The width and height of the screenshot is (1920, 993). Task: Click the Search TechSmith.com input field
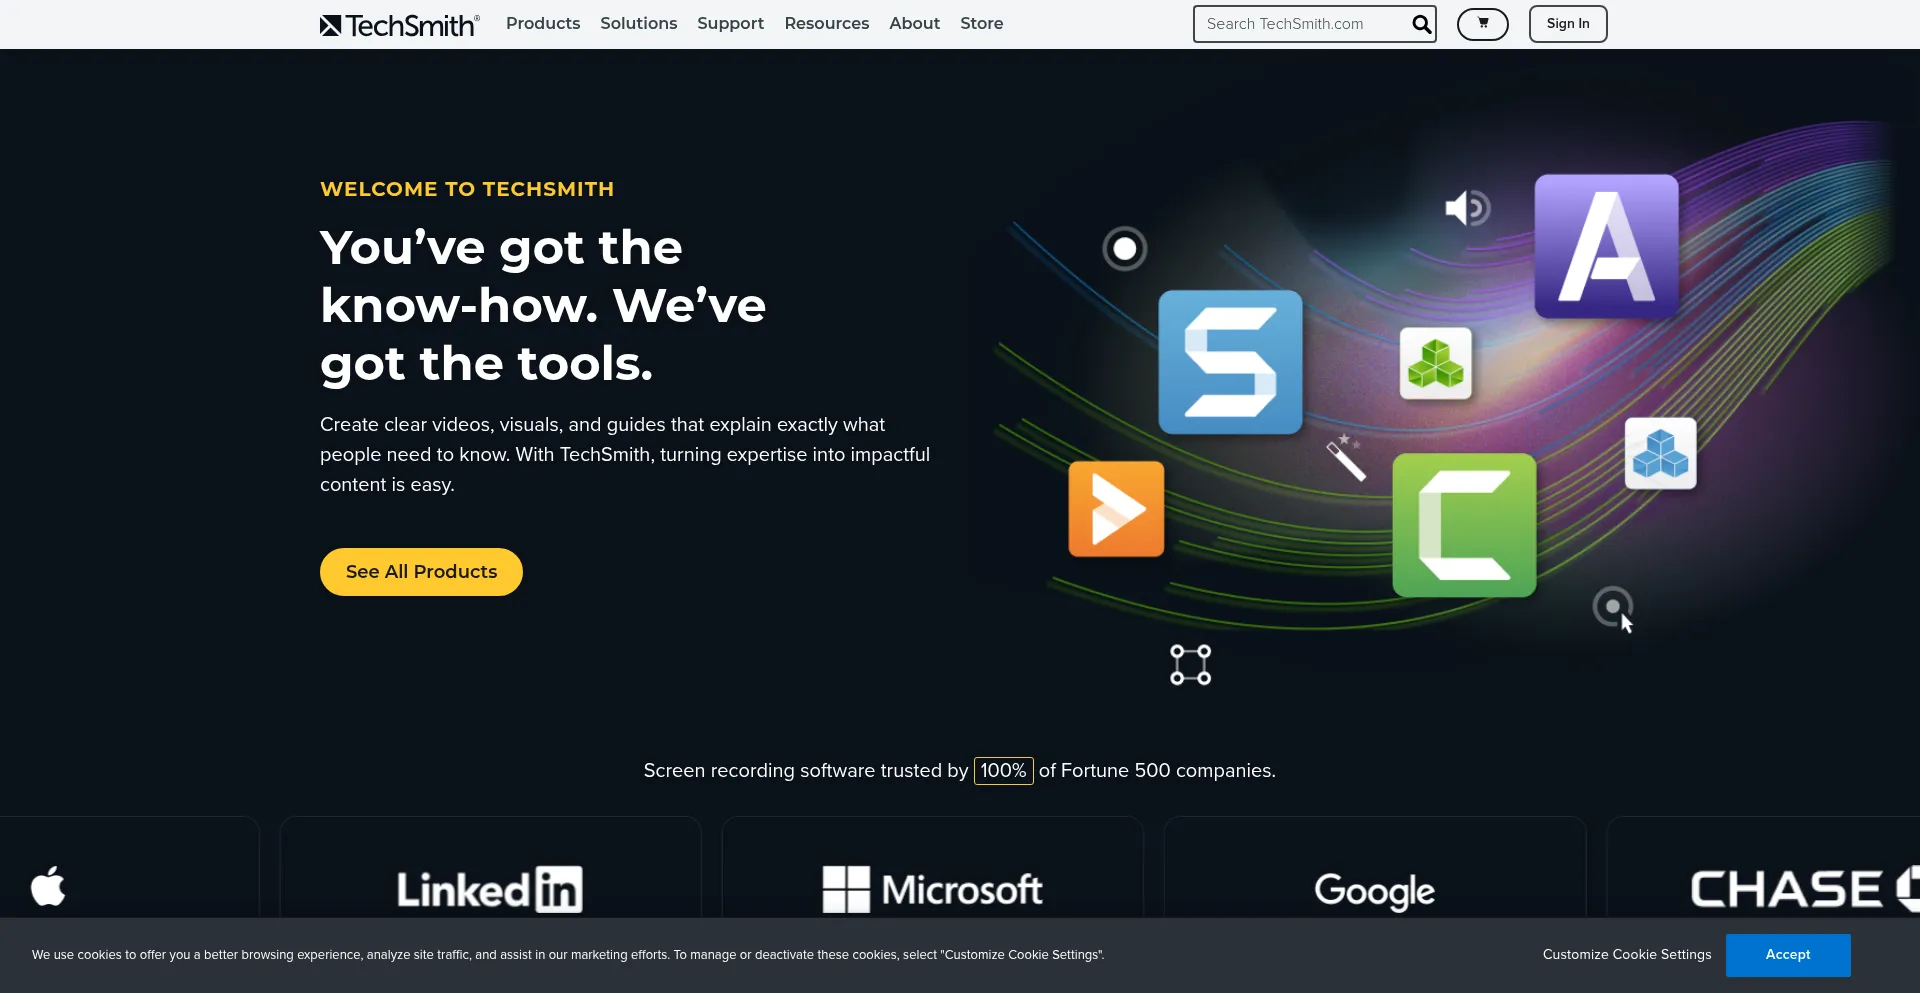(x=1300, y=24)
